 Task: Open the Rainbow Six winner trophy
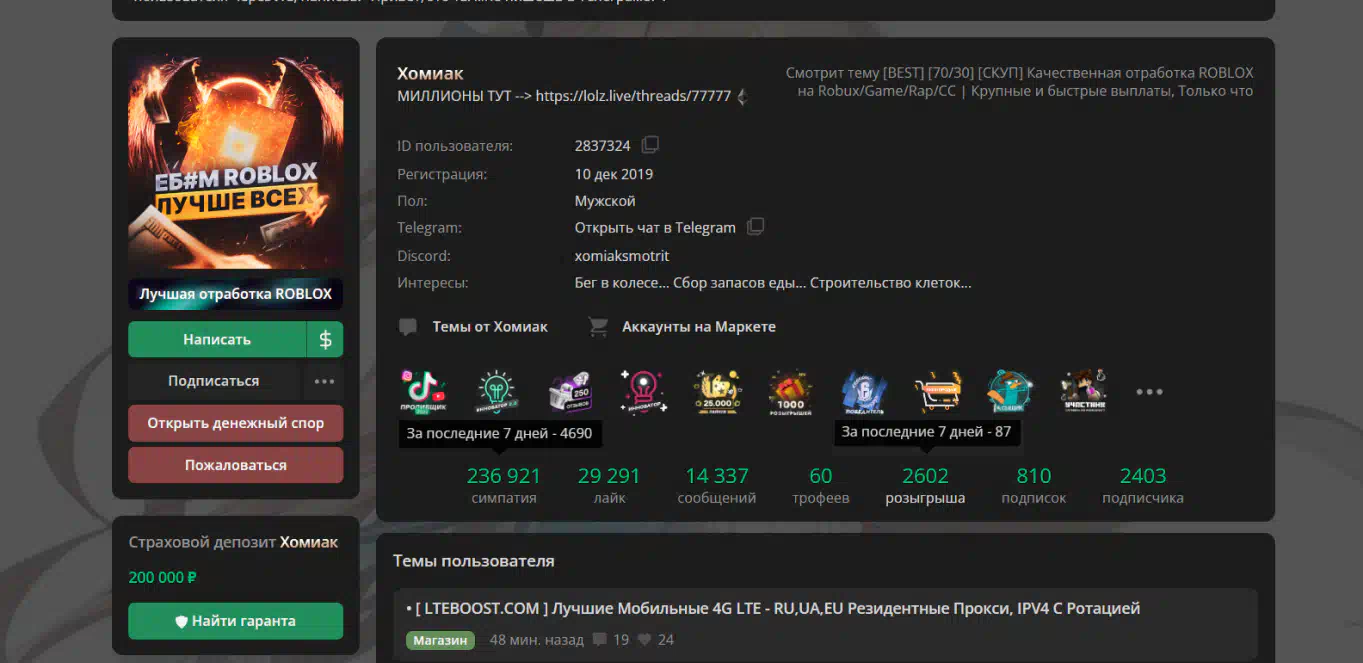(865, 391)
